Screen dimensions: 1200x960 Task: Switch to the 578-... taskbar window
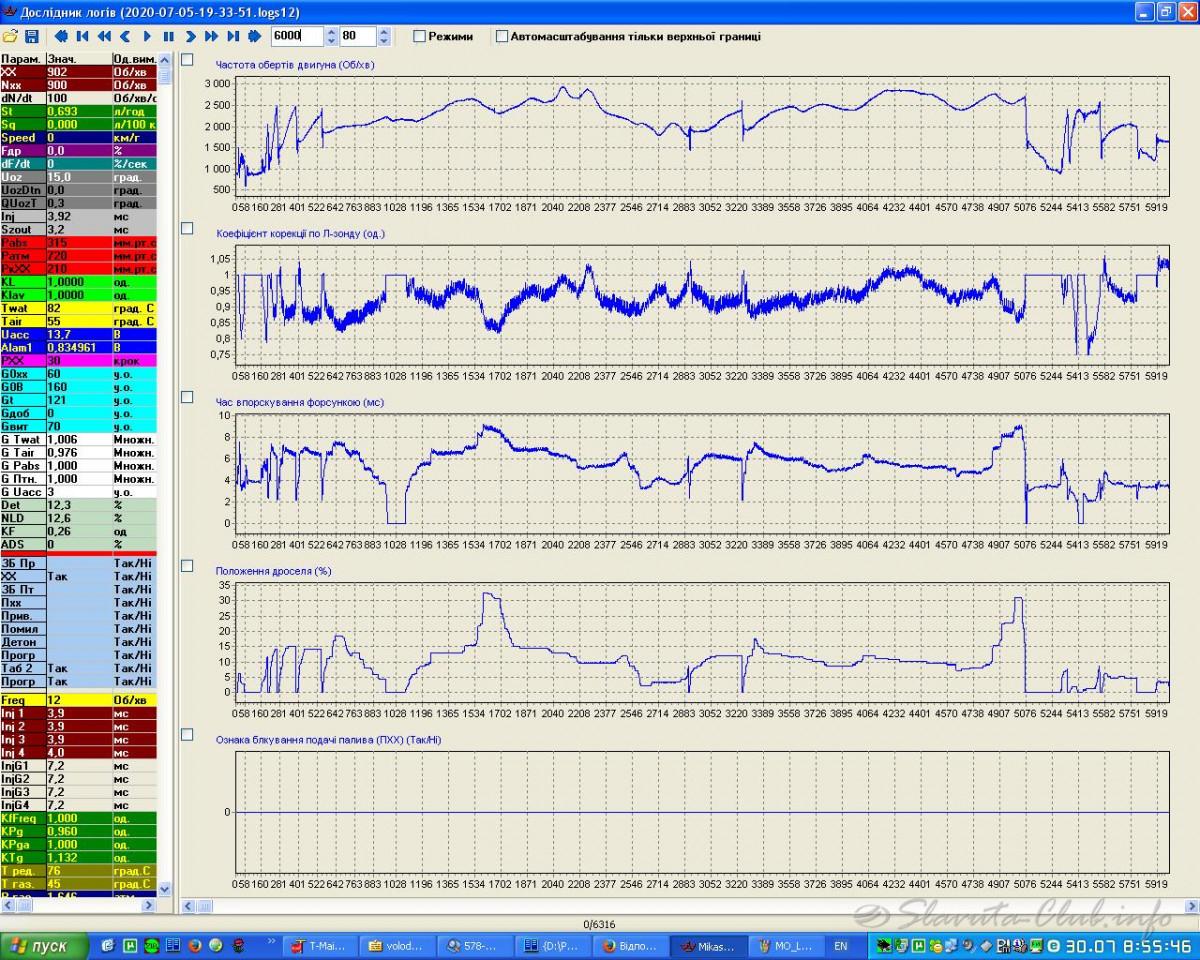(x=475, y=945)
